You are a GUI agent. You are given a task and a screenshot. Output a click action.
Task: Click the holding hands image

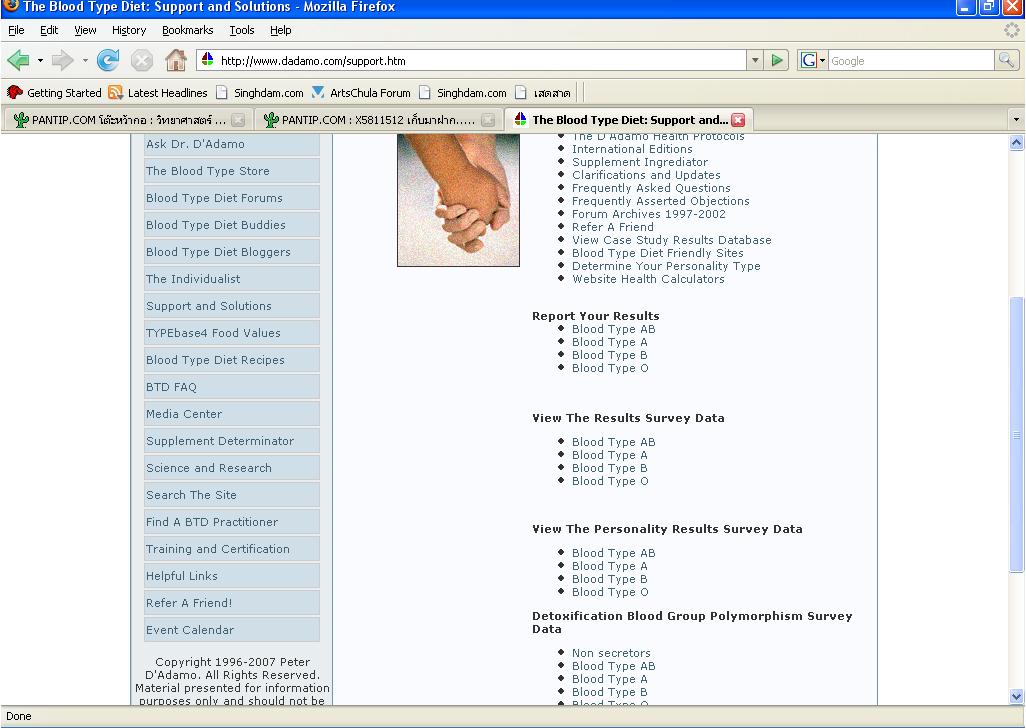click(458, 199)
